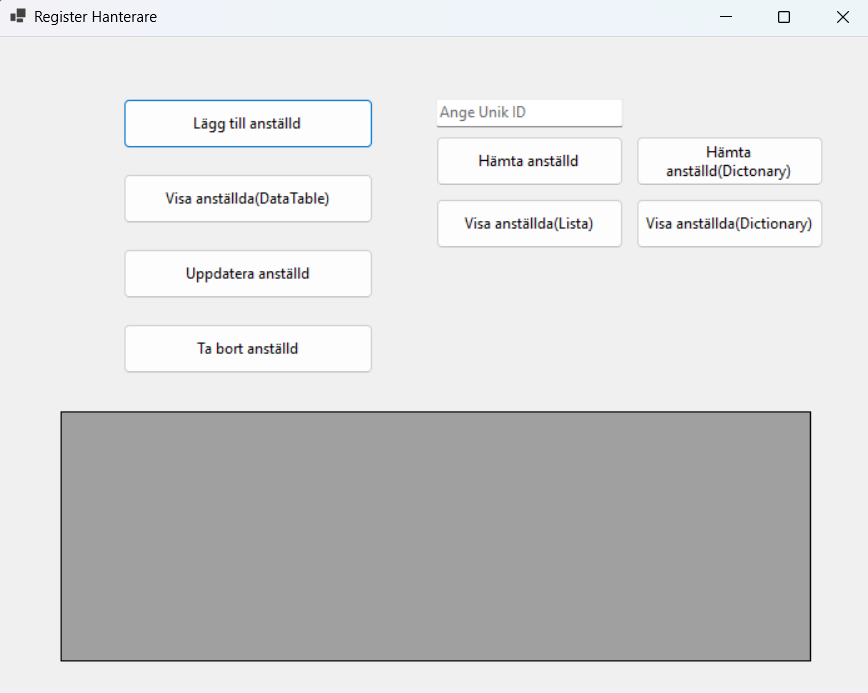Click Hämta anställd(Dictonary) button
The width and height of the screenshot is (868, 693).
coord(729,162)
